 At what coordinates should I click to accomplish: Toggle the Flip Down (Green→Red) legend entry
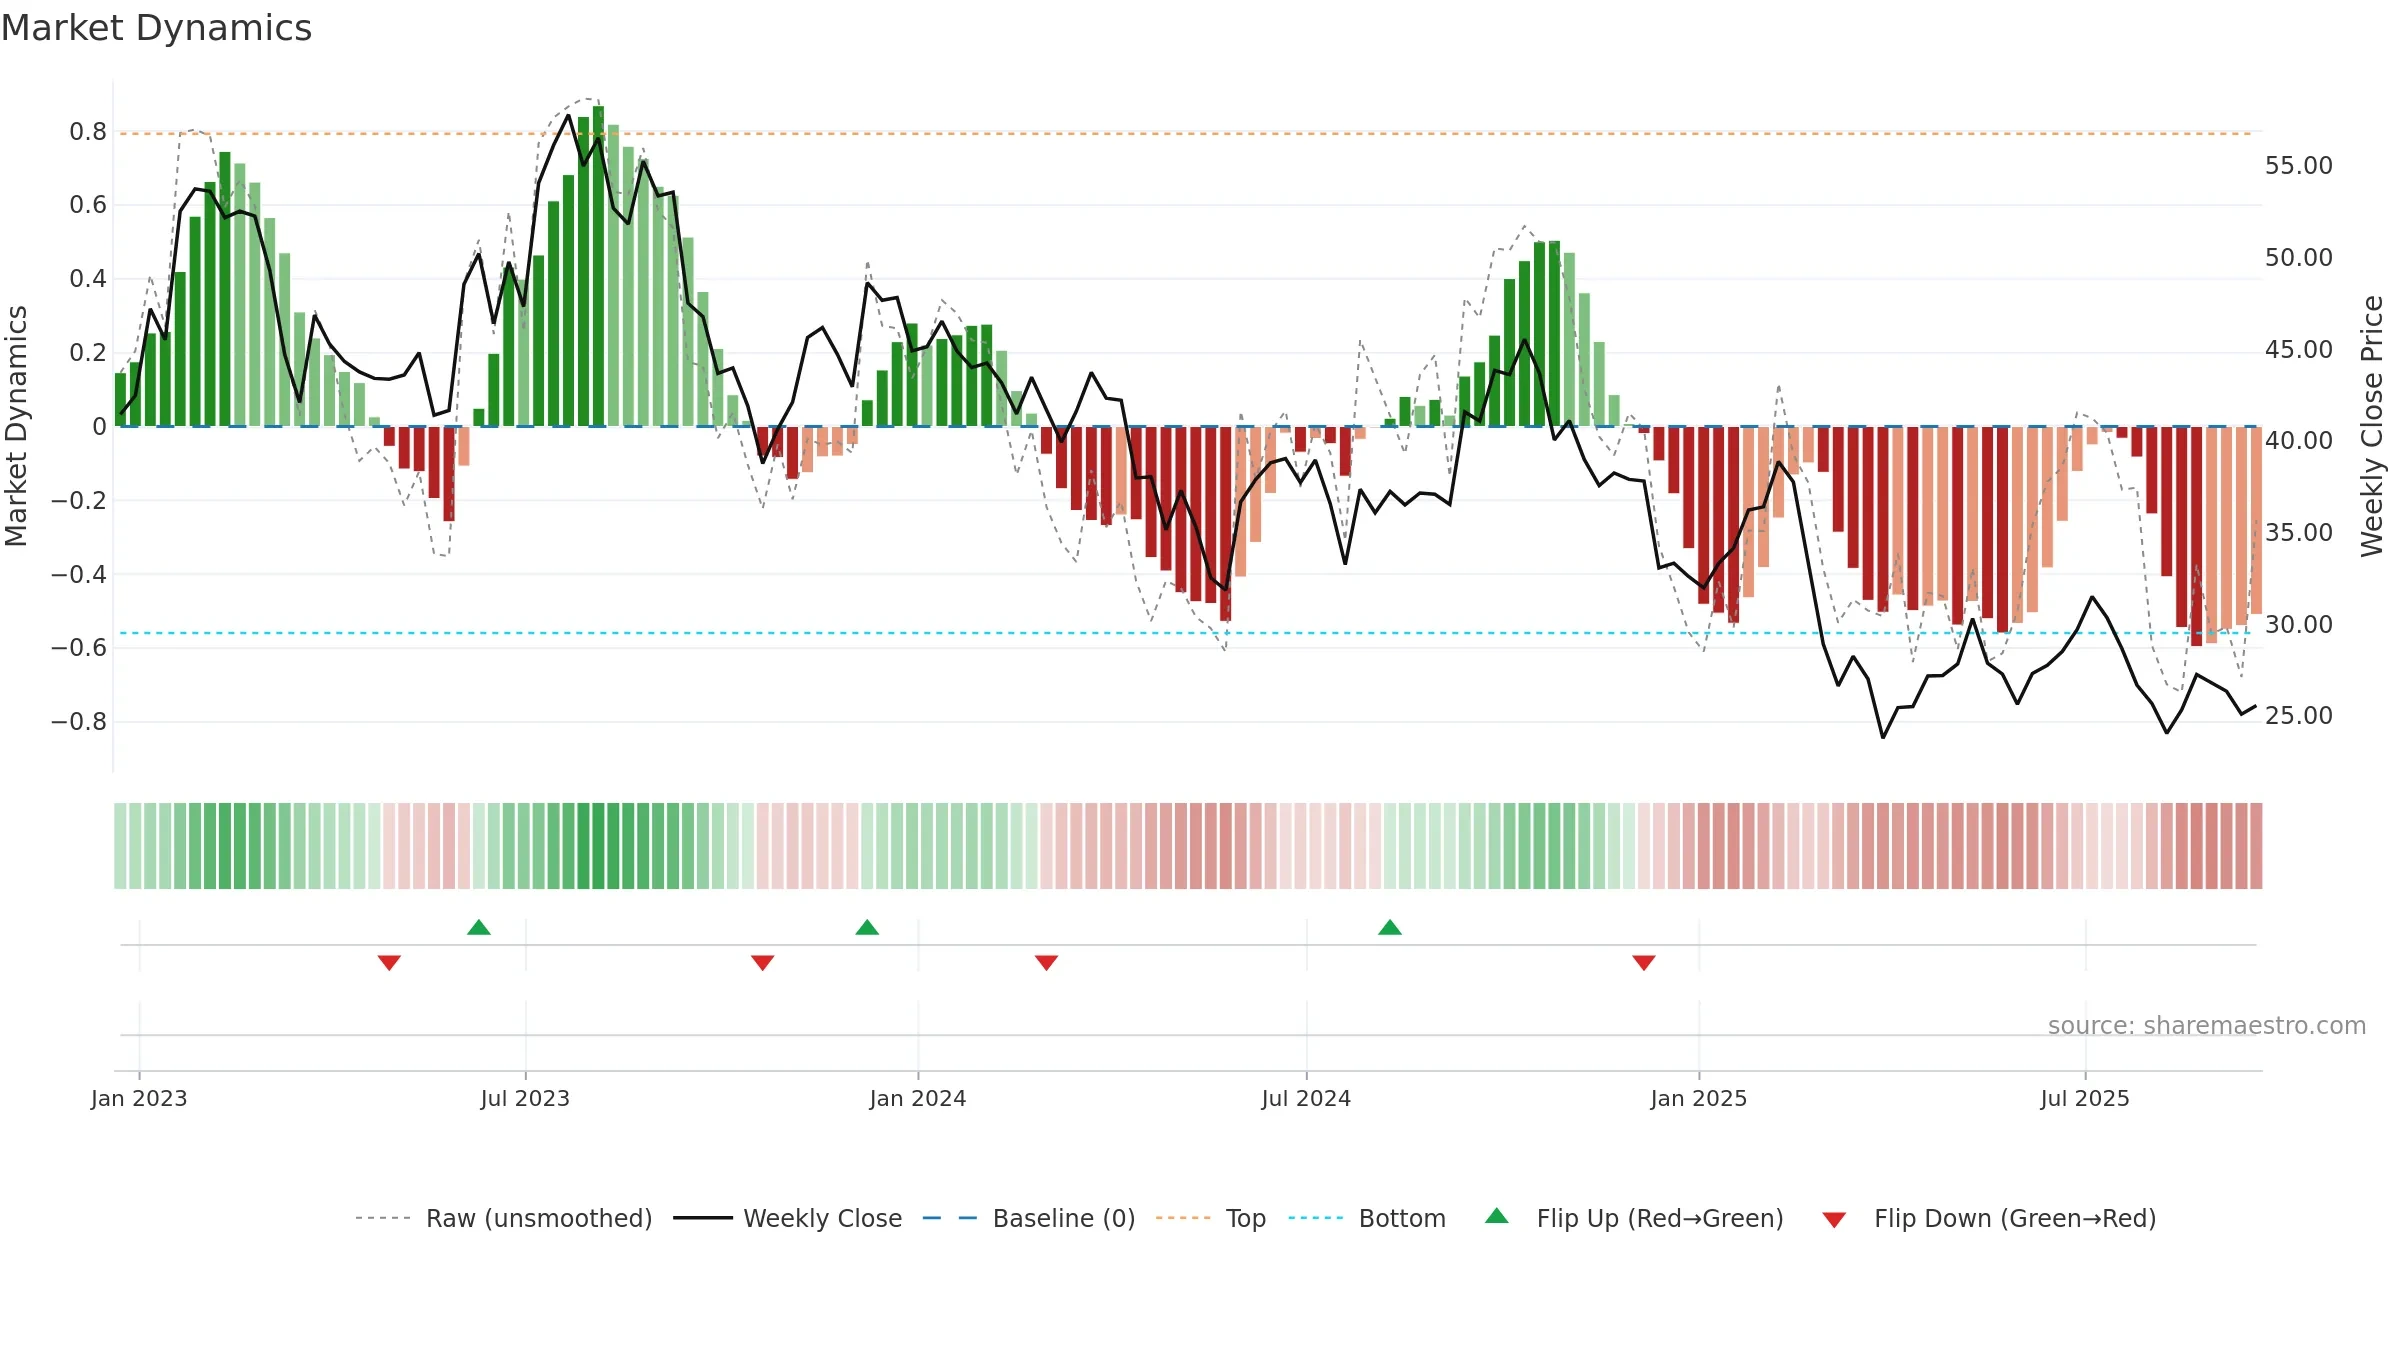coord(1988,1218)
